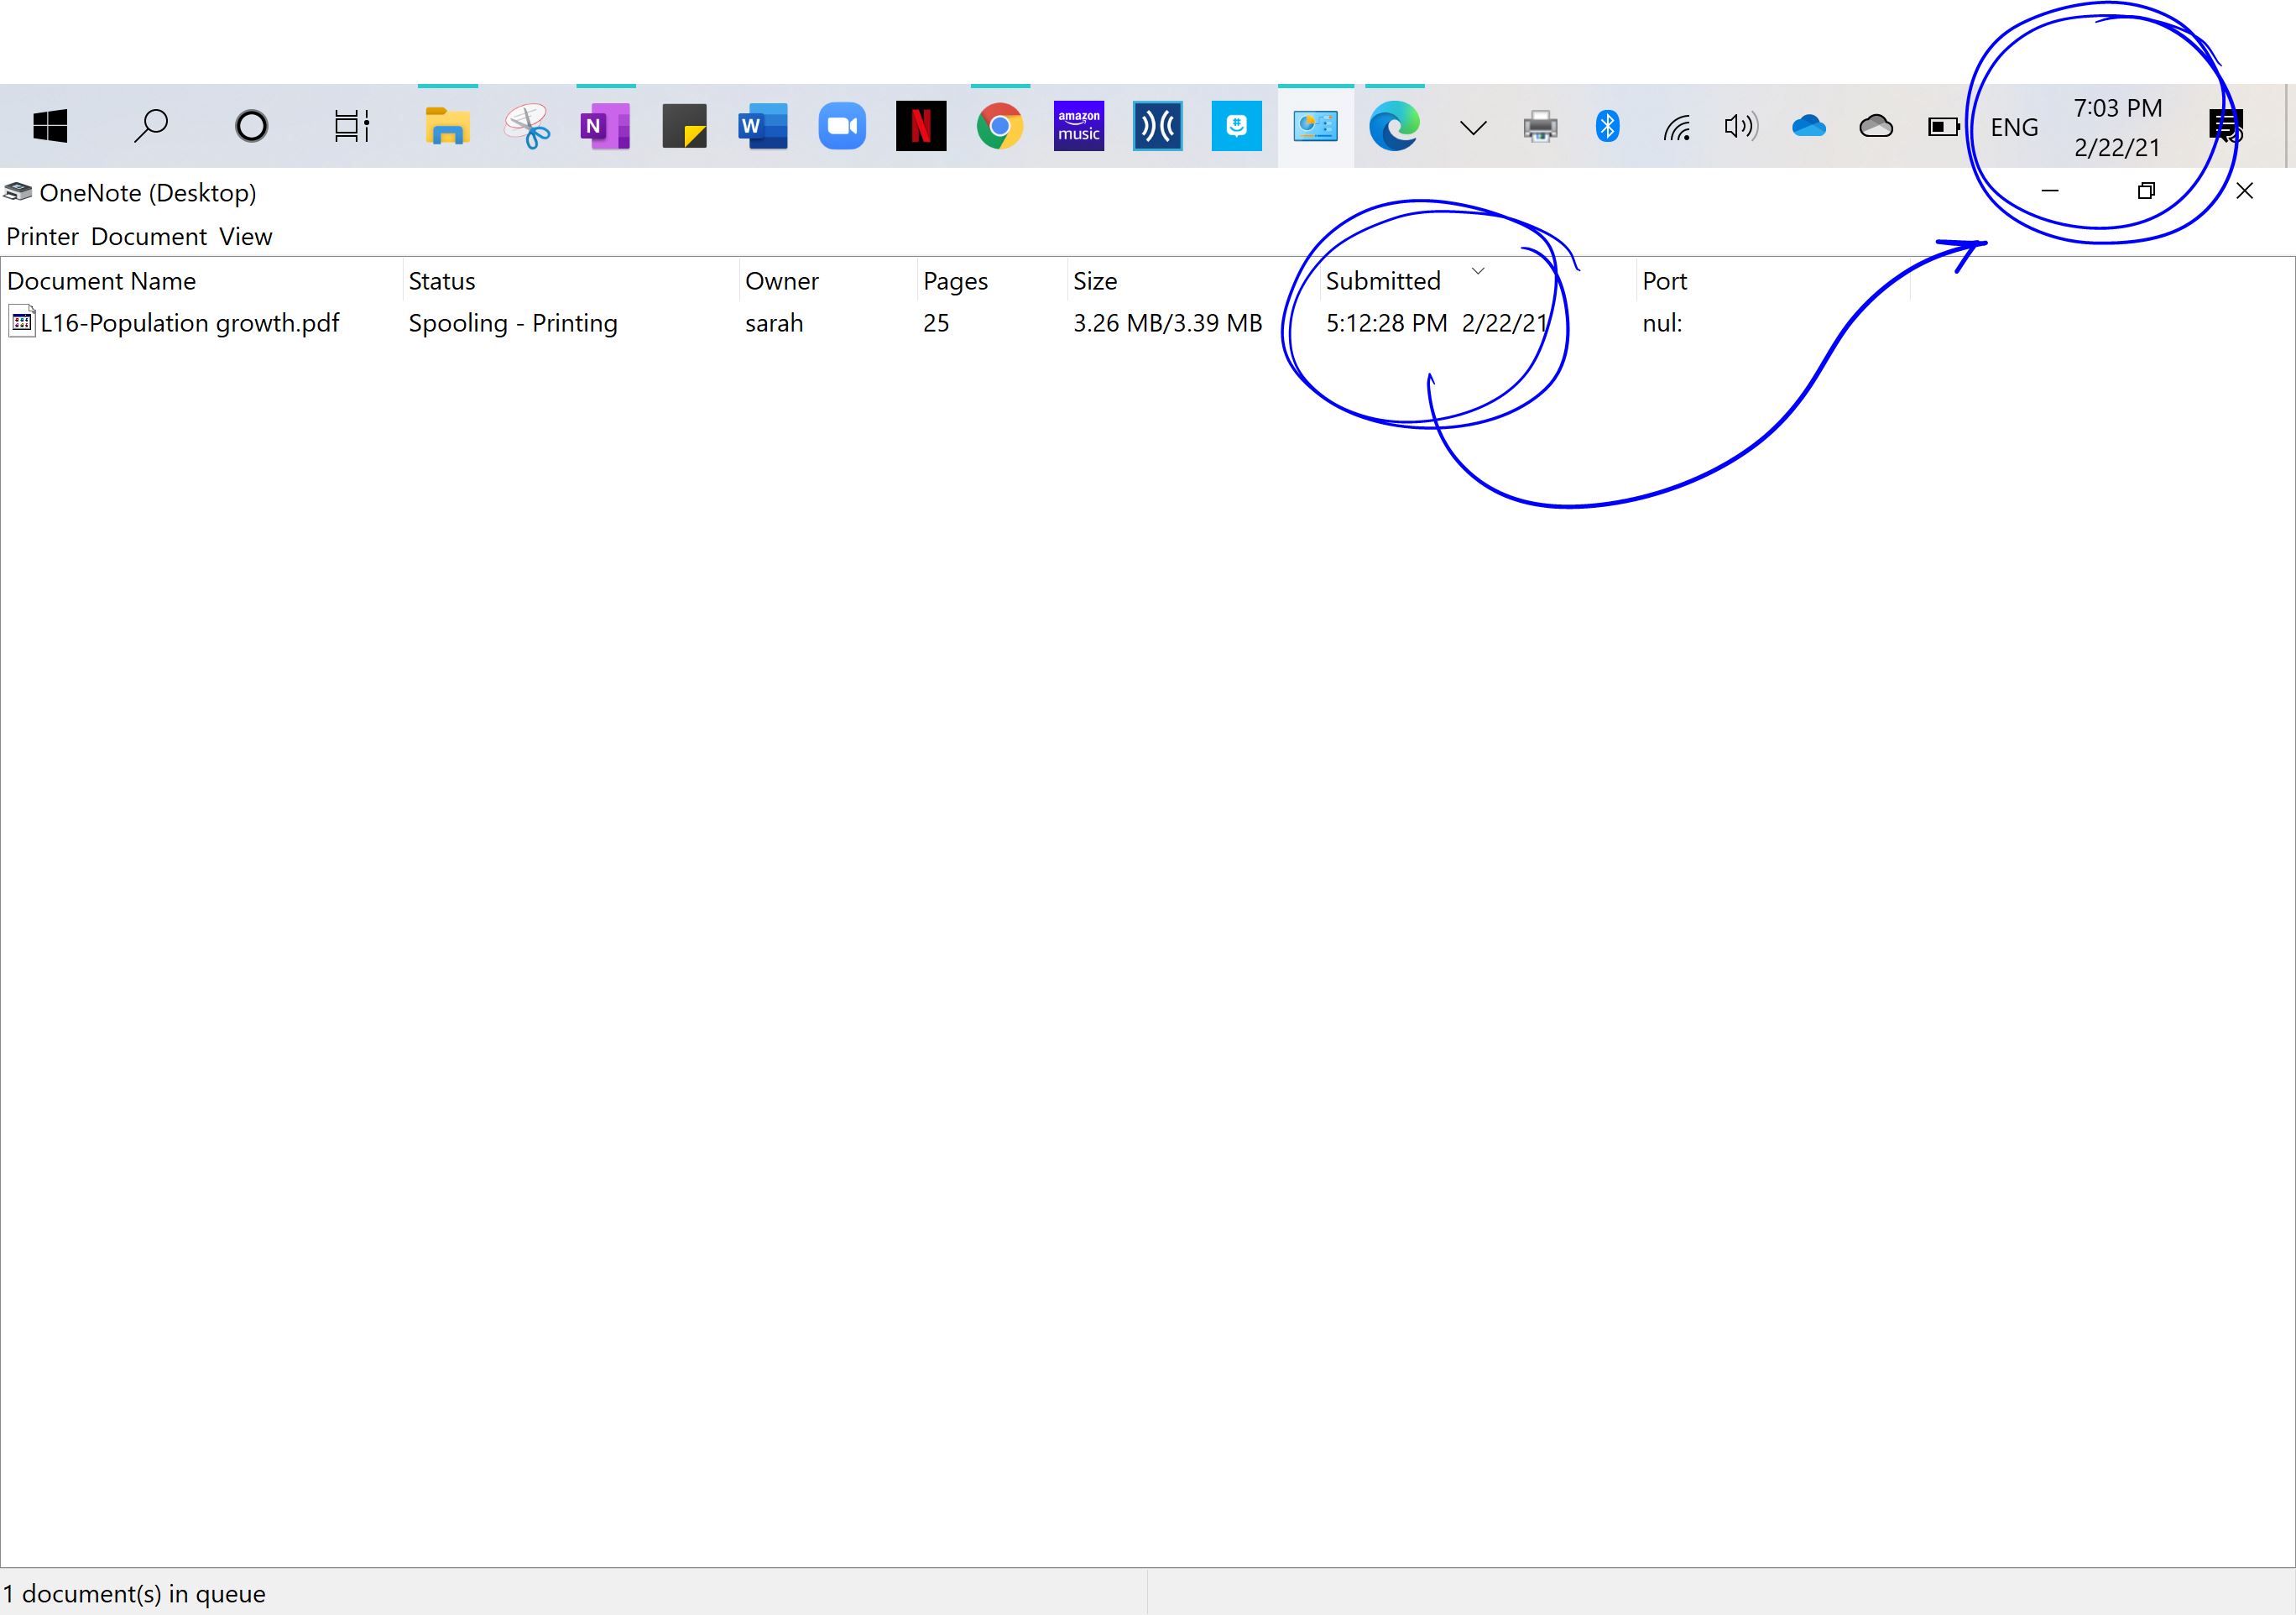Open OneNote from the taskbar

tap(604, 126)
